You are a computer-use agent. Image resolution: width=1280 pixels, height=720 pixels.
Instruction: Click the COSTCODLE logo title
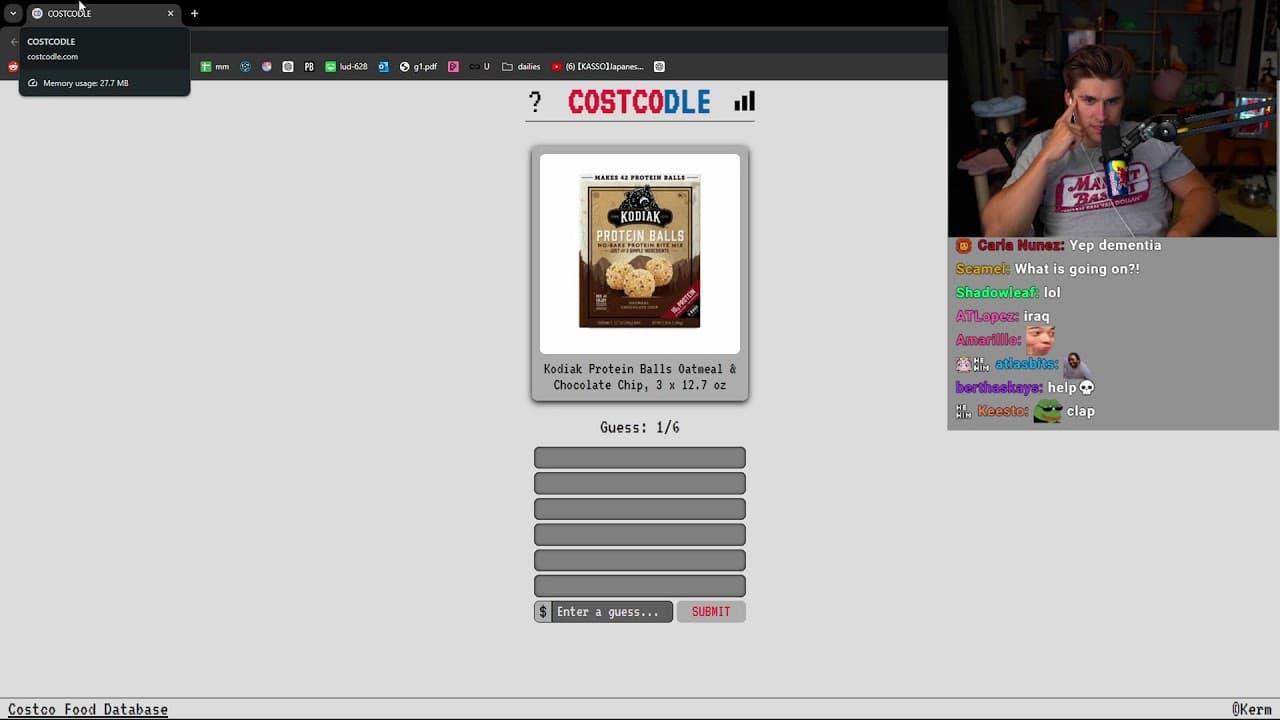point(639,102)
